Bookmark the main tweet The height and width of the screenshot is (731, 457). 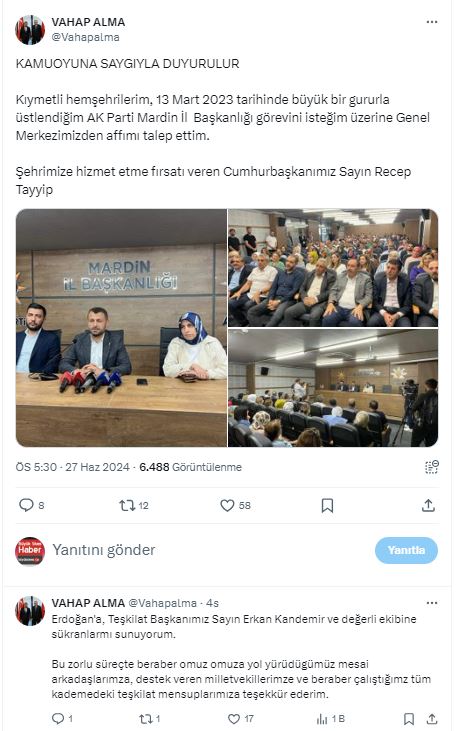point(327,505)
